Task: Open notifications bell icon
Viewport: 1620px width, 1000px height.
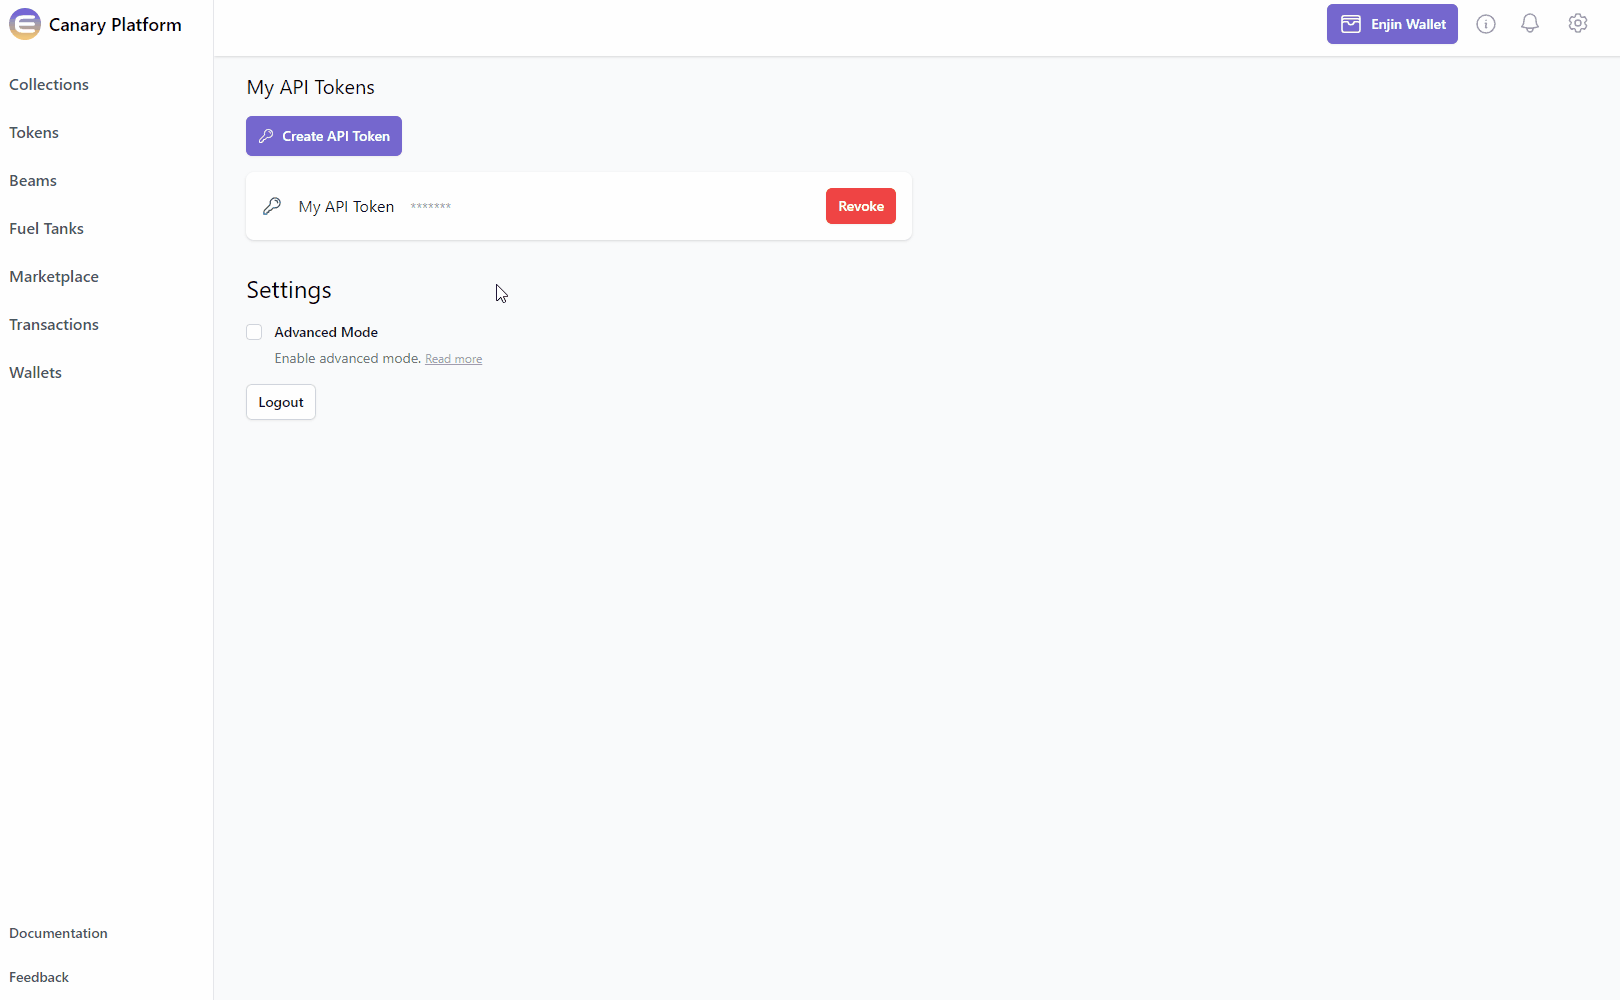Action: [1530, 24]
